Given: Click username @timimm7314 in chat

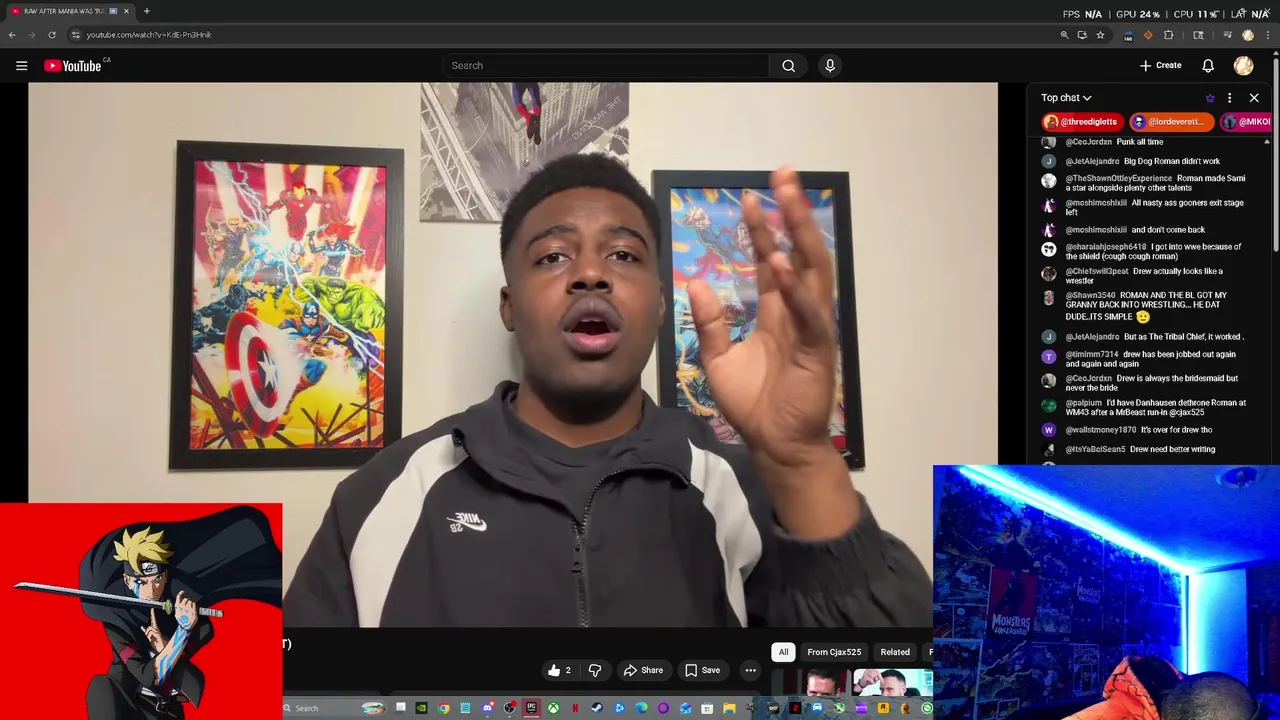Looking at the screenshot, I should coord(1092,354).
